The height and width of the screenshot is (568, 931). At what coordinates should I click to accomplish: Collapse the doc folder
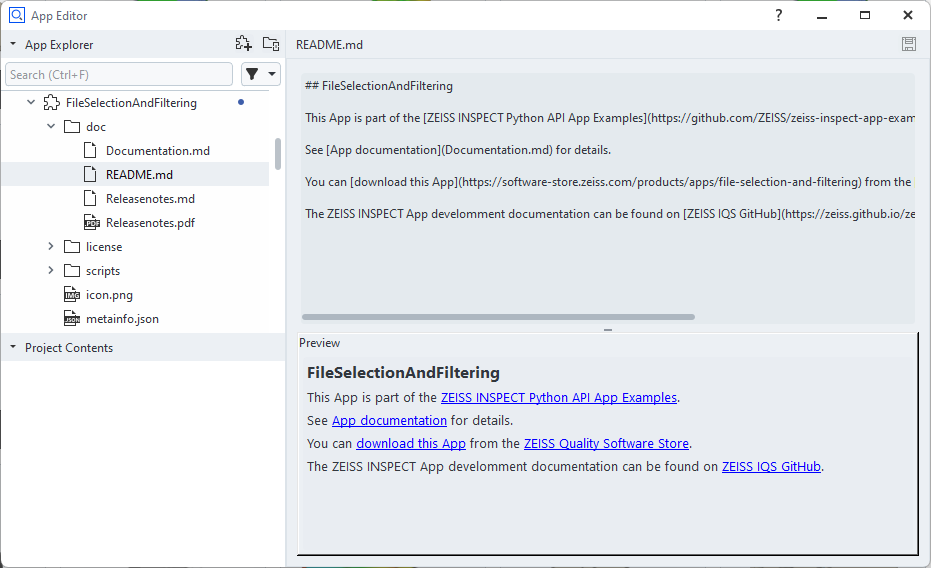(x=51, y=127)
